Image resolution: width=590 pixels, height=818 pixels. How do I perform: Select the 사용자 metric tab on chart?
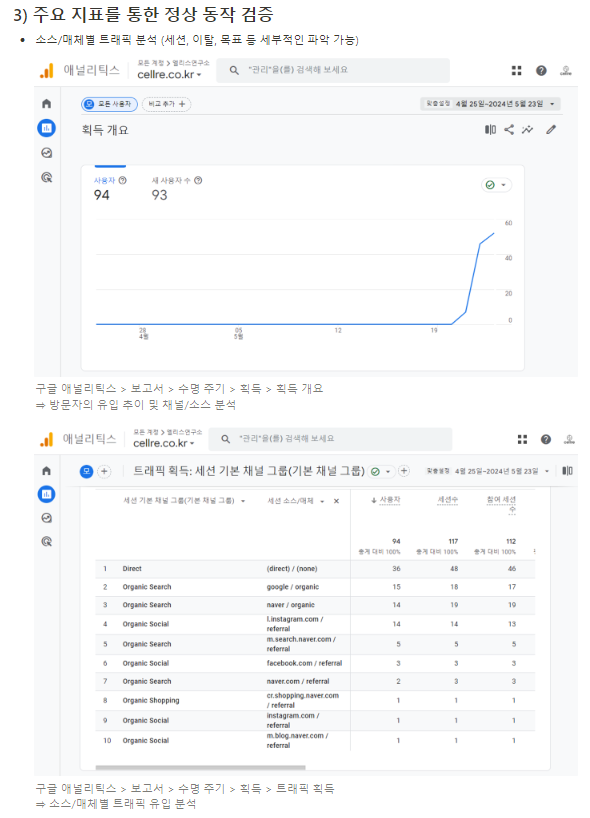click(110, 189)
